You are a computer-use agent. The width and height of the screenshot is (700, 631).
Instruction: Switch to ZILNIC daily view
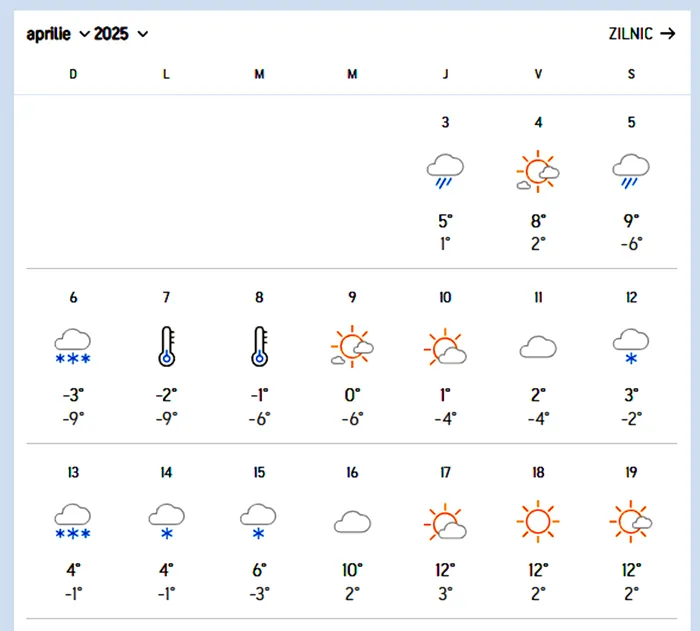641,34
